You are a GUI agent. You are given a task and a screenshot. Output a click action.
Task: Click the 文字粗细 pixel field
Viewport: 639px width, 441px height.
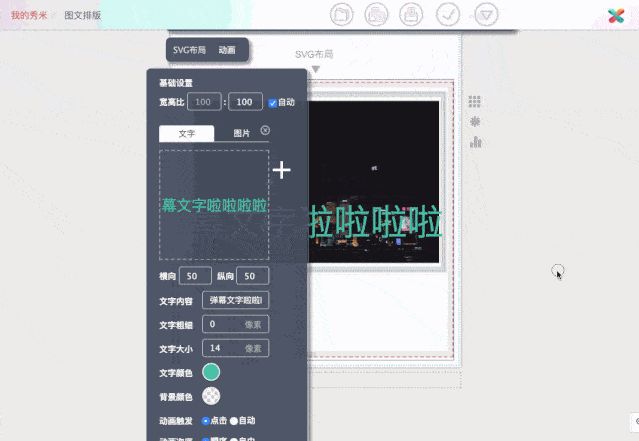click(x=236, y=324)
